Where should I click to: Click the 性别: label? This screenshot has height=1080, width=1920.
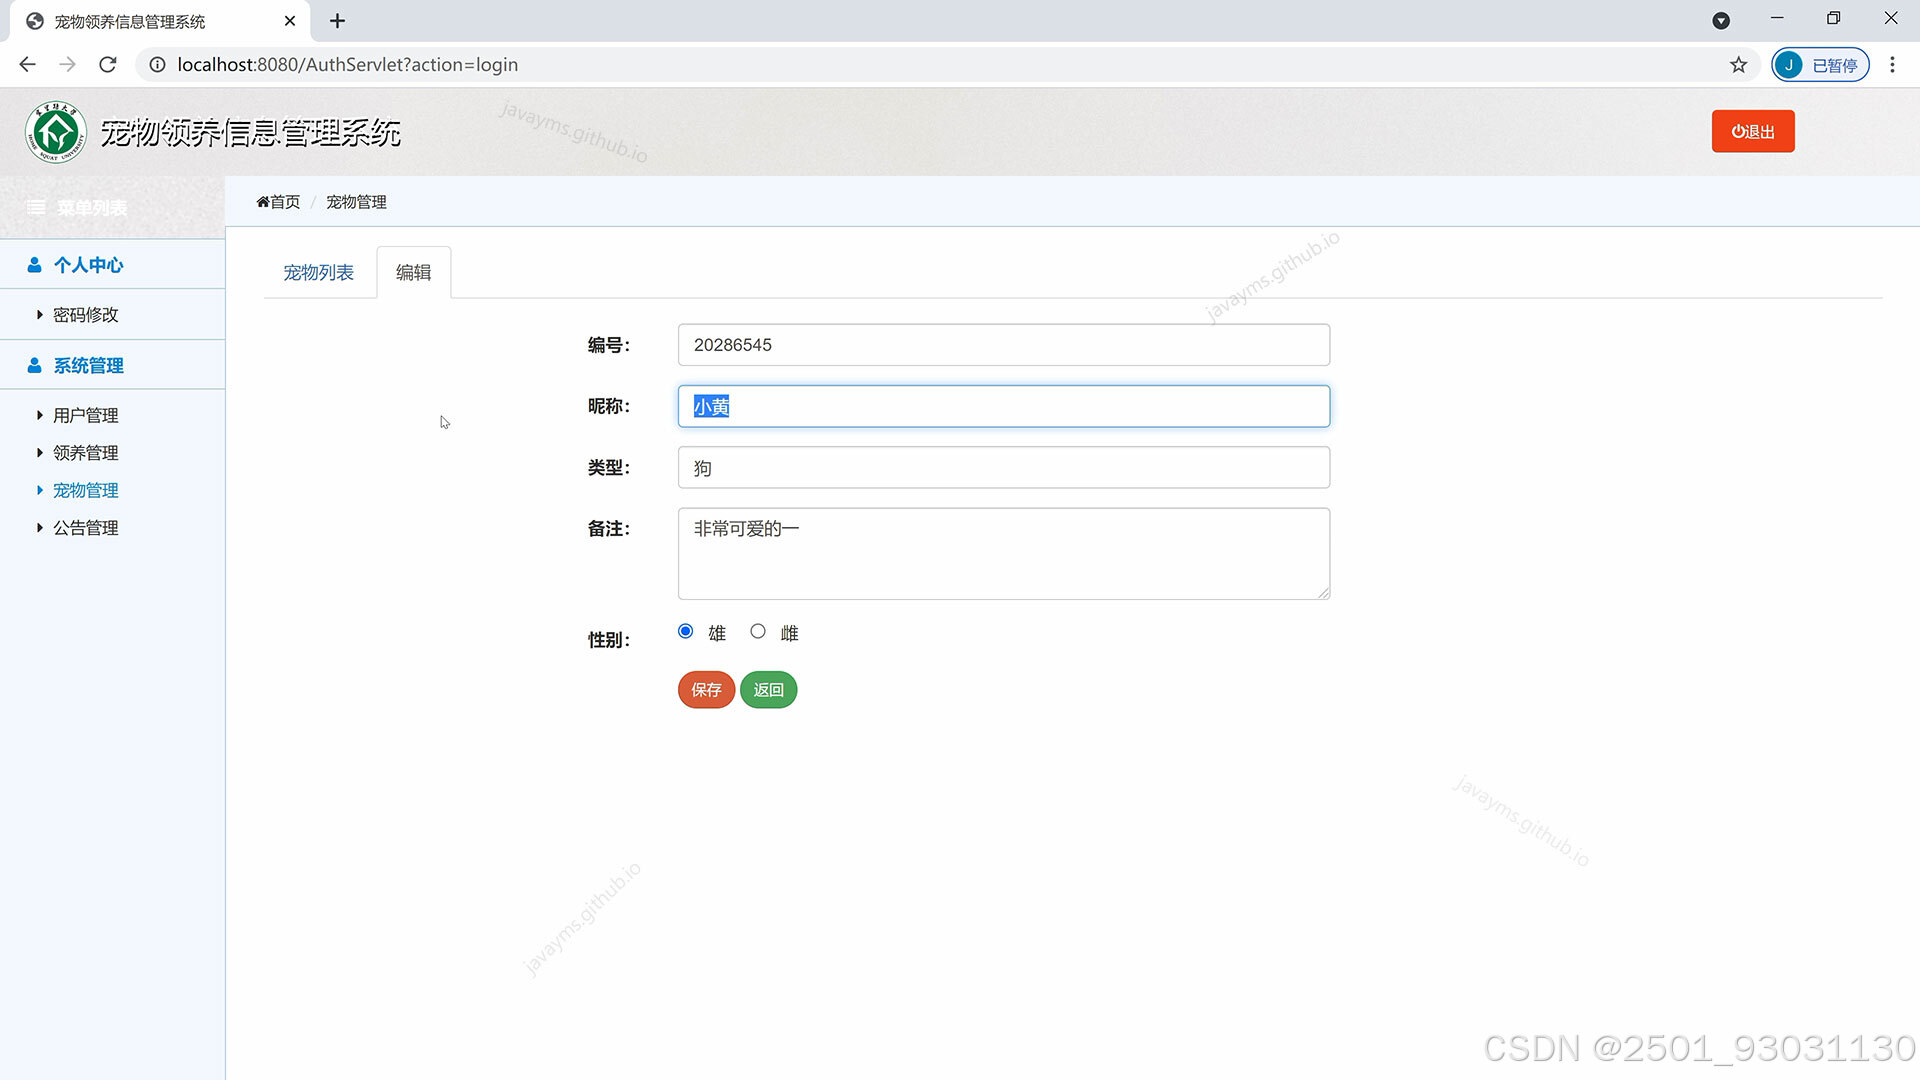[608, 640]
